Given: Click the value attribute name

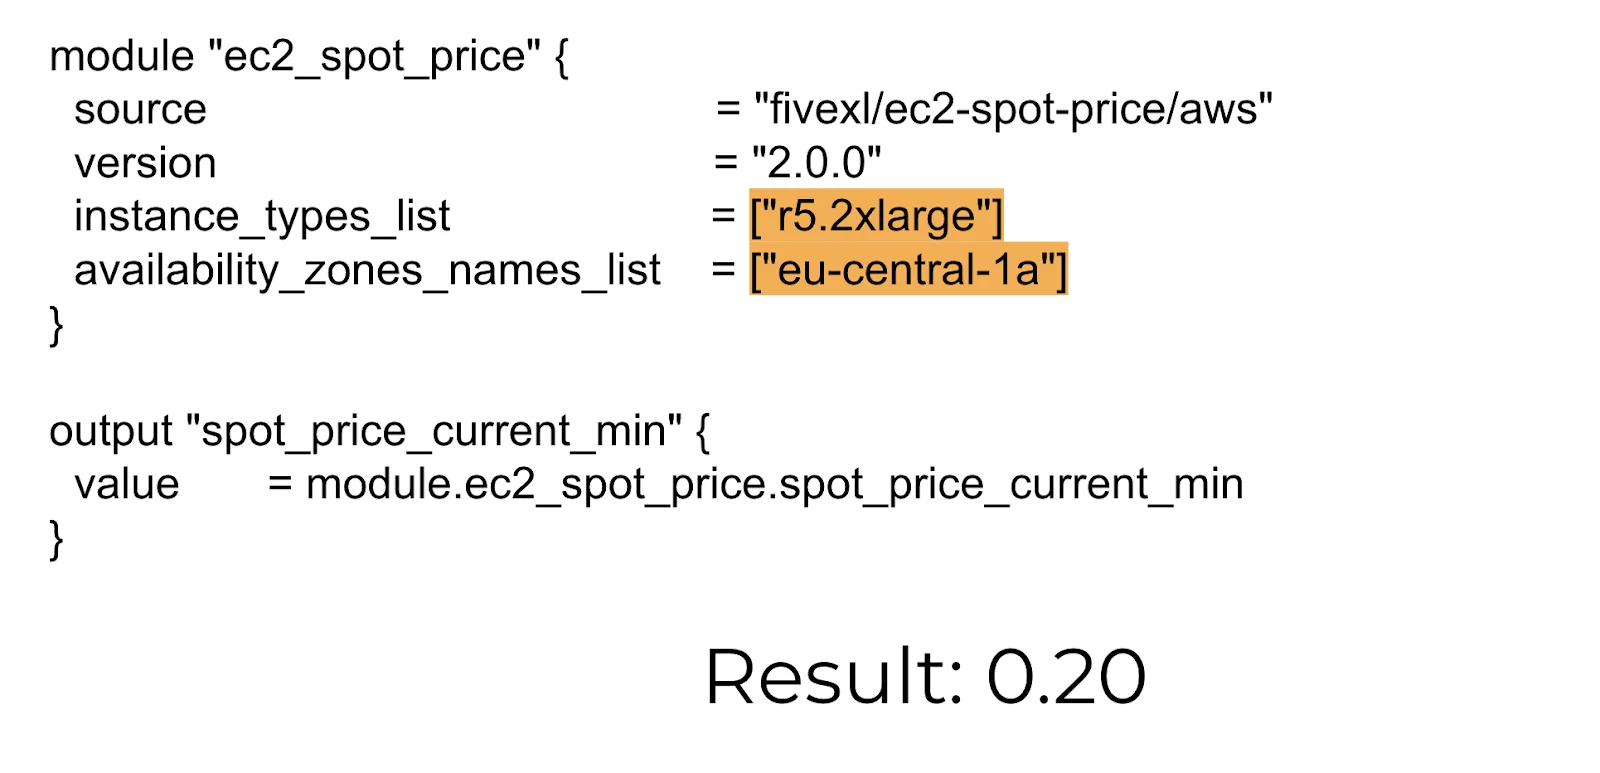Looking at the screenshot, I should 127,485.
